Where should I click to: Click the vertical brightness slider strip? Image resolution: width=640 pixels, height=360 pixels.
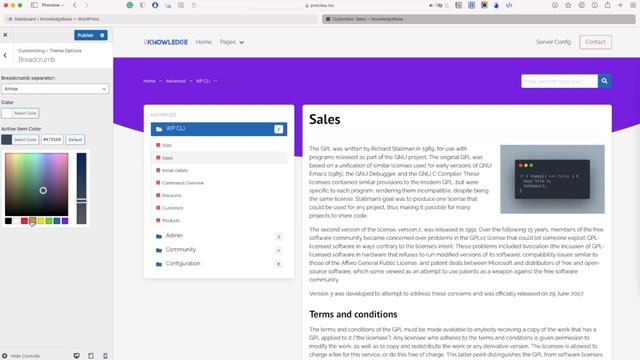(x=82, y=189)
